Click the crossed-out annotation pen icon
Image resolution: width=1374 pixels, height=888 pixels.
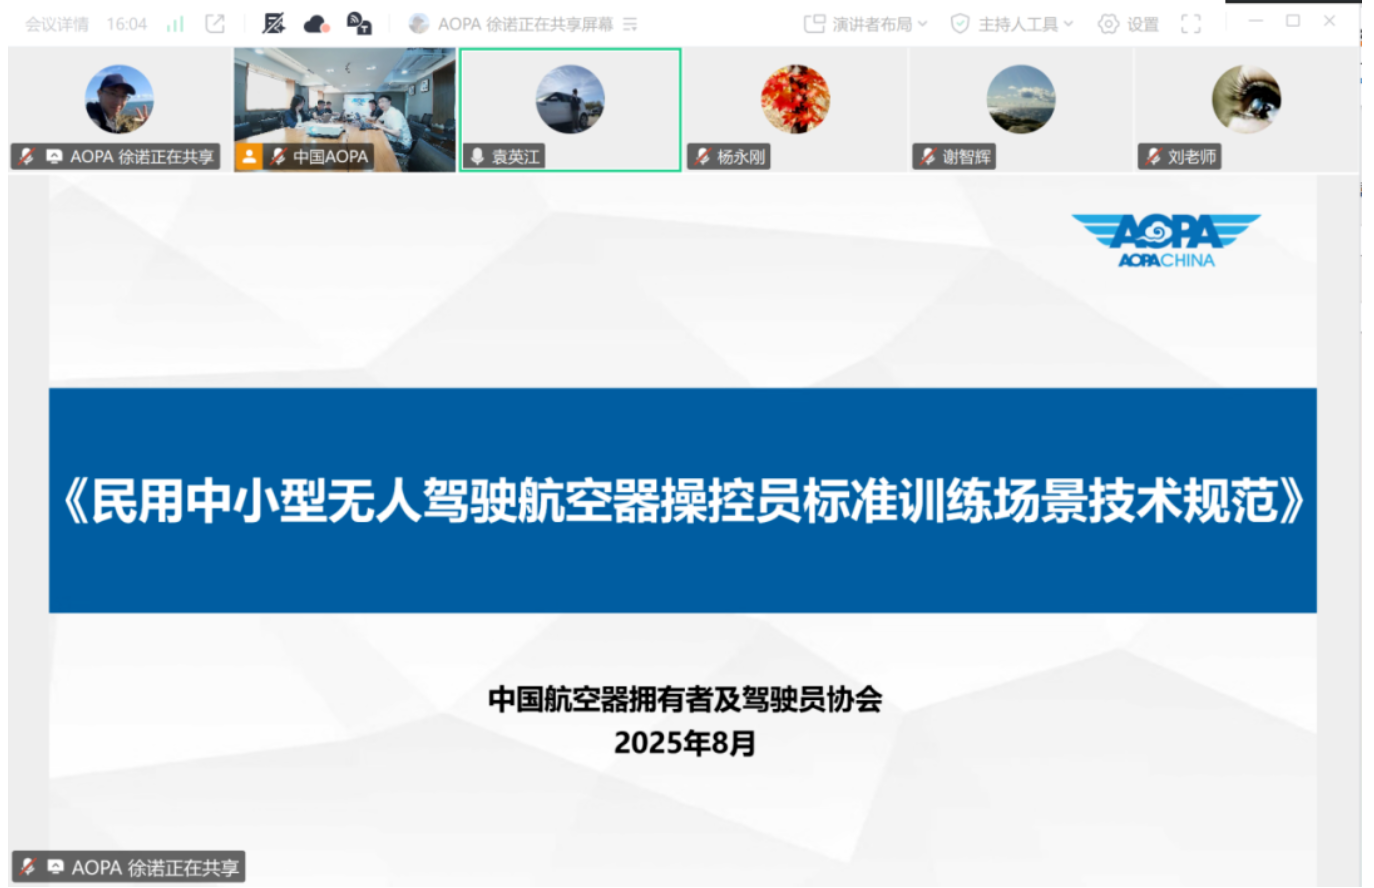pyautogui.click(x=273, y=24)
